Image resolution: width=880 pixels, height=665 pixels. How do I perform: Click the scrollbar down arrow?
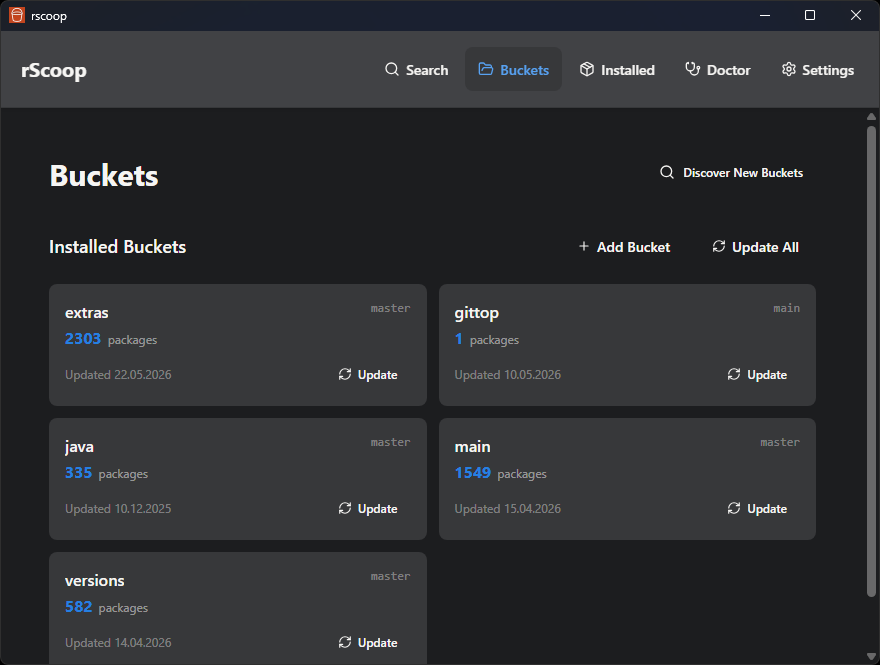pos(871,657)
